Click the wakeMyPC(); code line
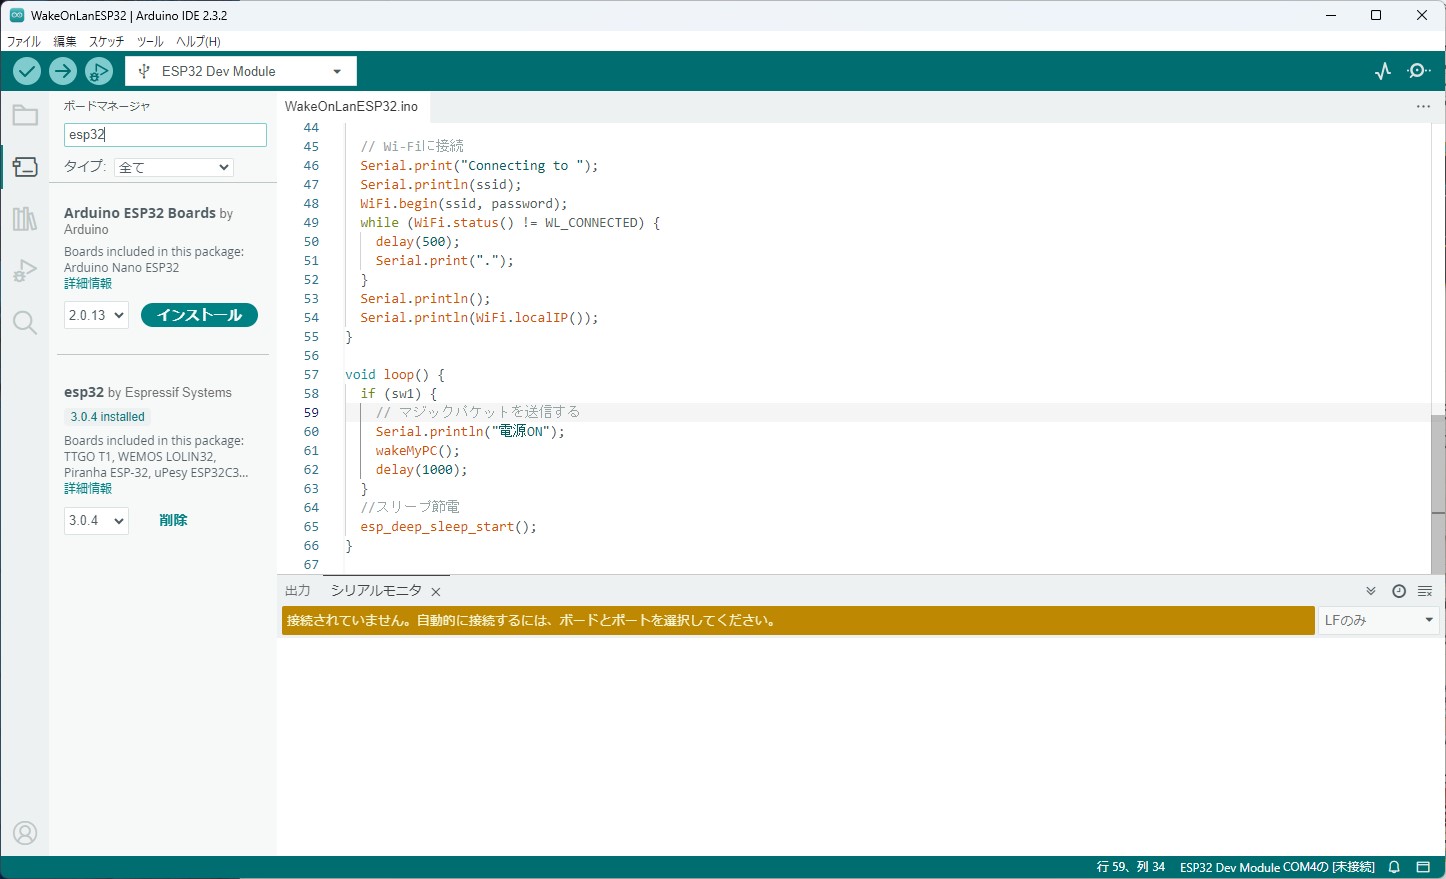The image size is (1446, 879). (418, 451)
